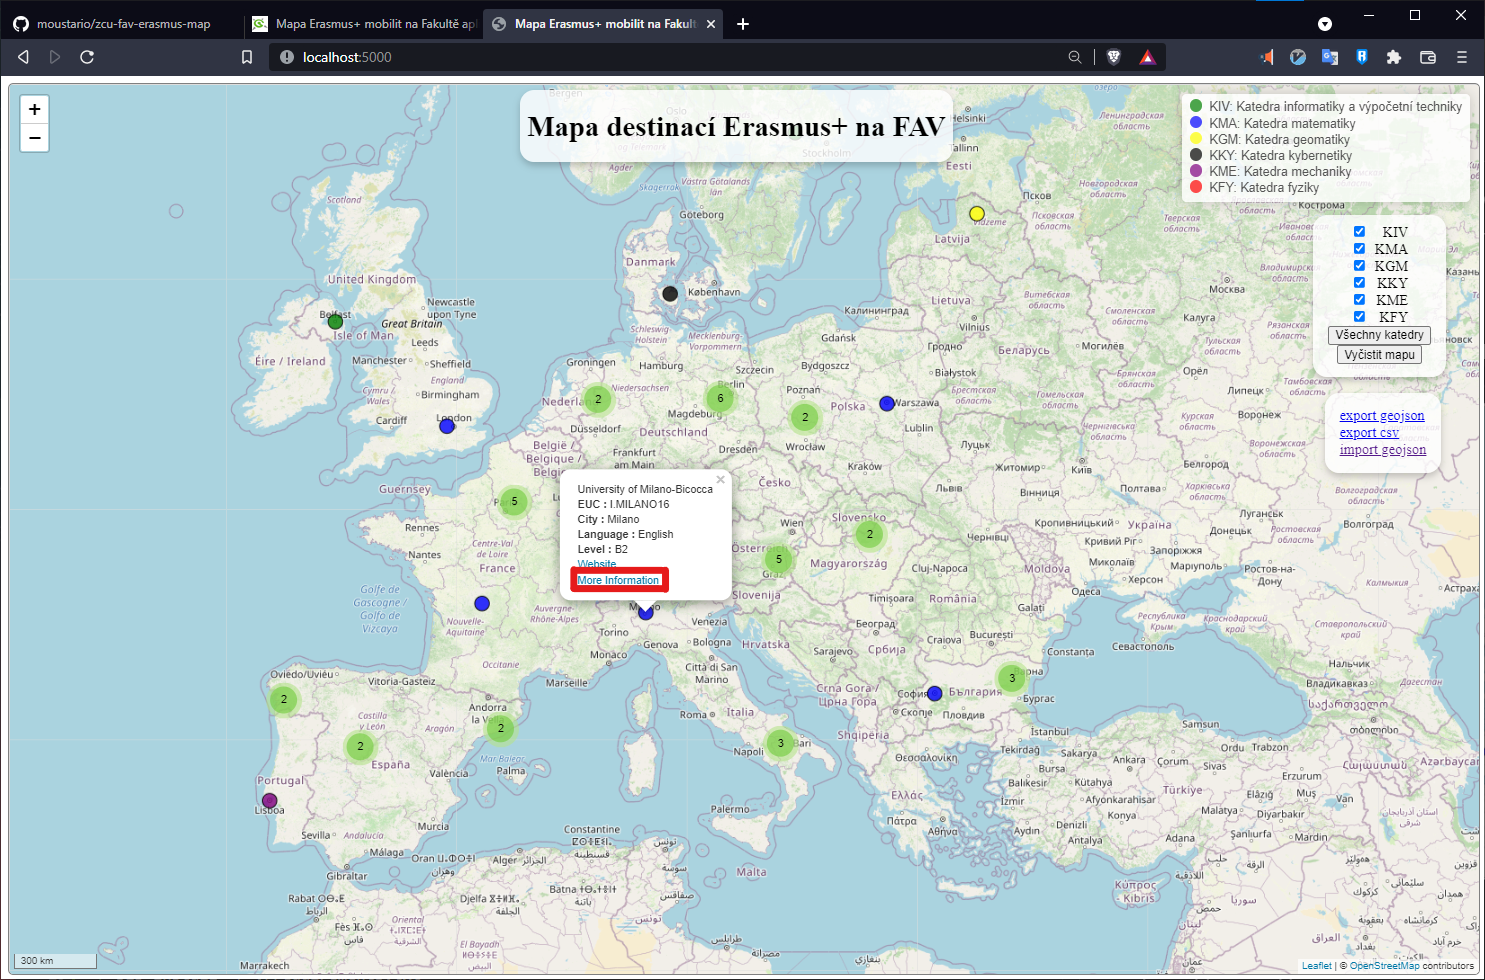Click the KGM yellow legend dot
This screenshot has height=980, width=1485.
pos(1196,138)
